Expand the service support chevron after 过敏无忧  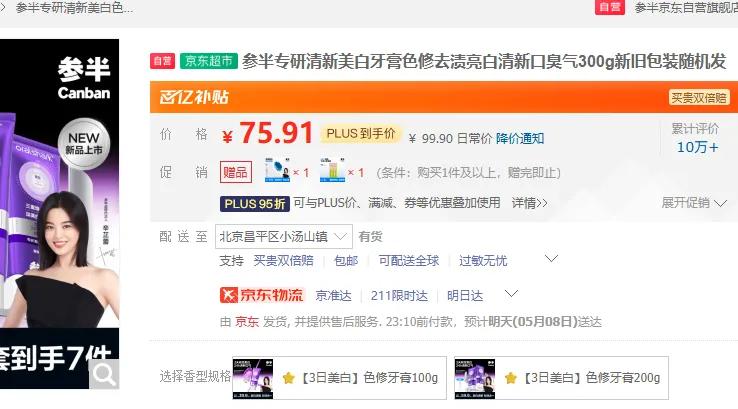[551, 258]
